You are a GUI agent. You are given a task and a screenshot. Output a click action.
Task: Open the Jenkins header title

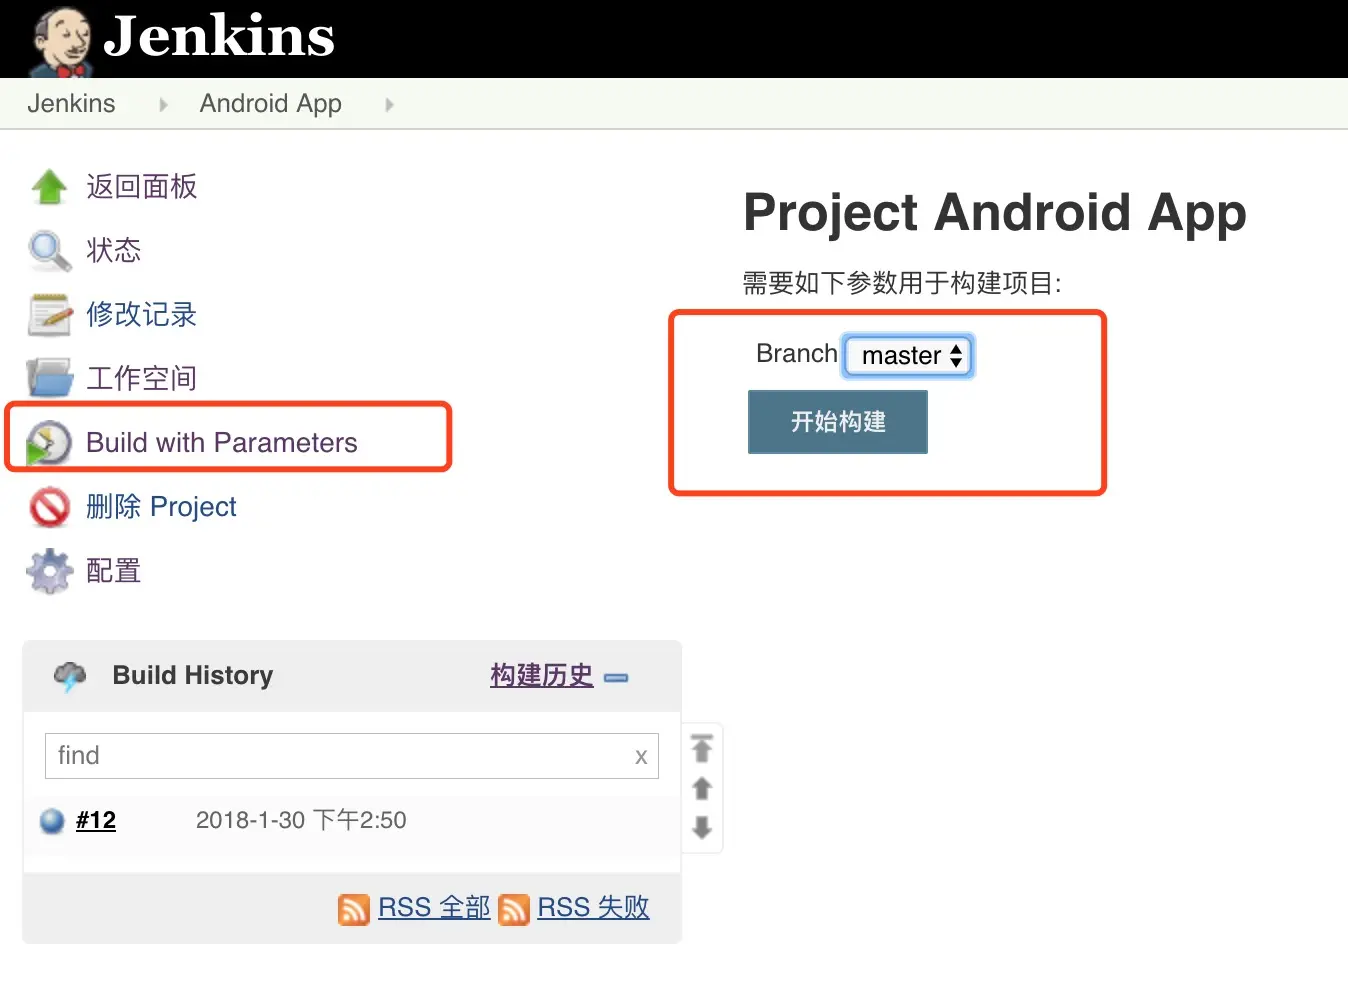(x=219, y=36)
